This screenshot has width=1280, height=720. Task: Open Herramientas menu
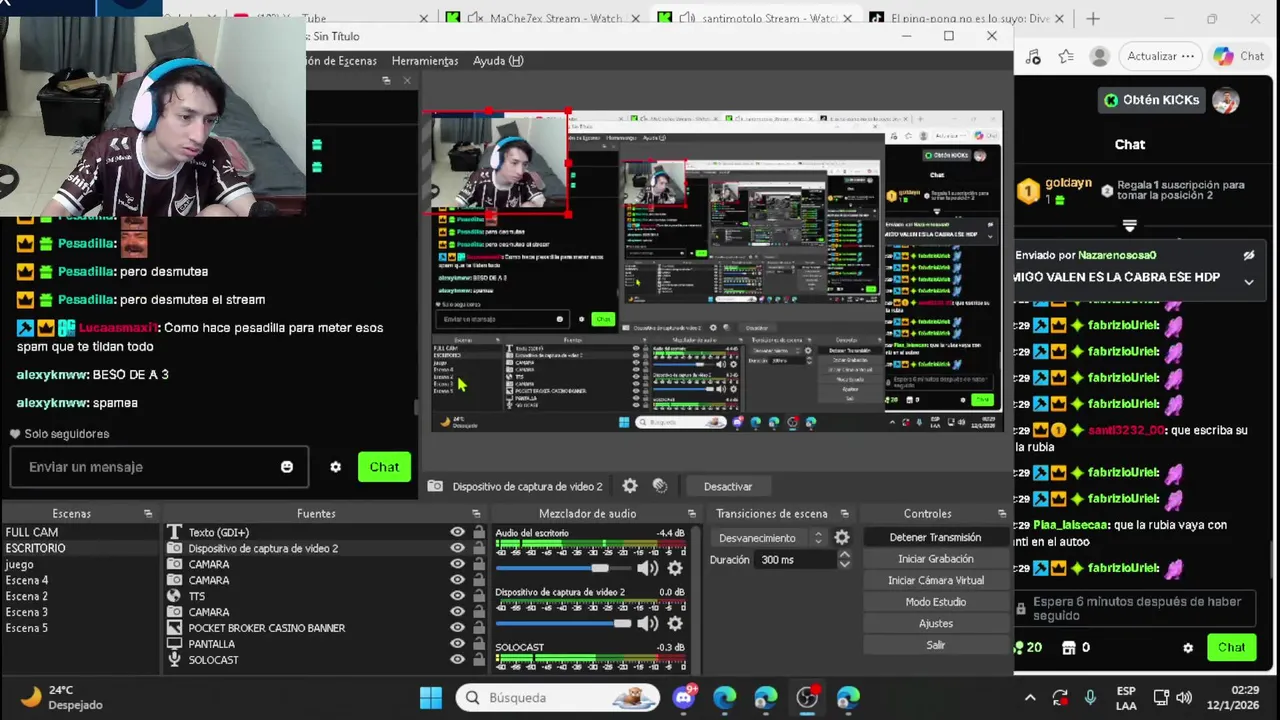(x=425, y=61)
